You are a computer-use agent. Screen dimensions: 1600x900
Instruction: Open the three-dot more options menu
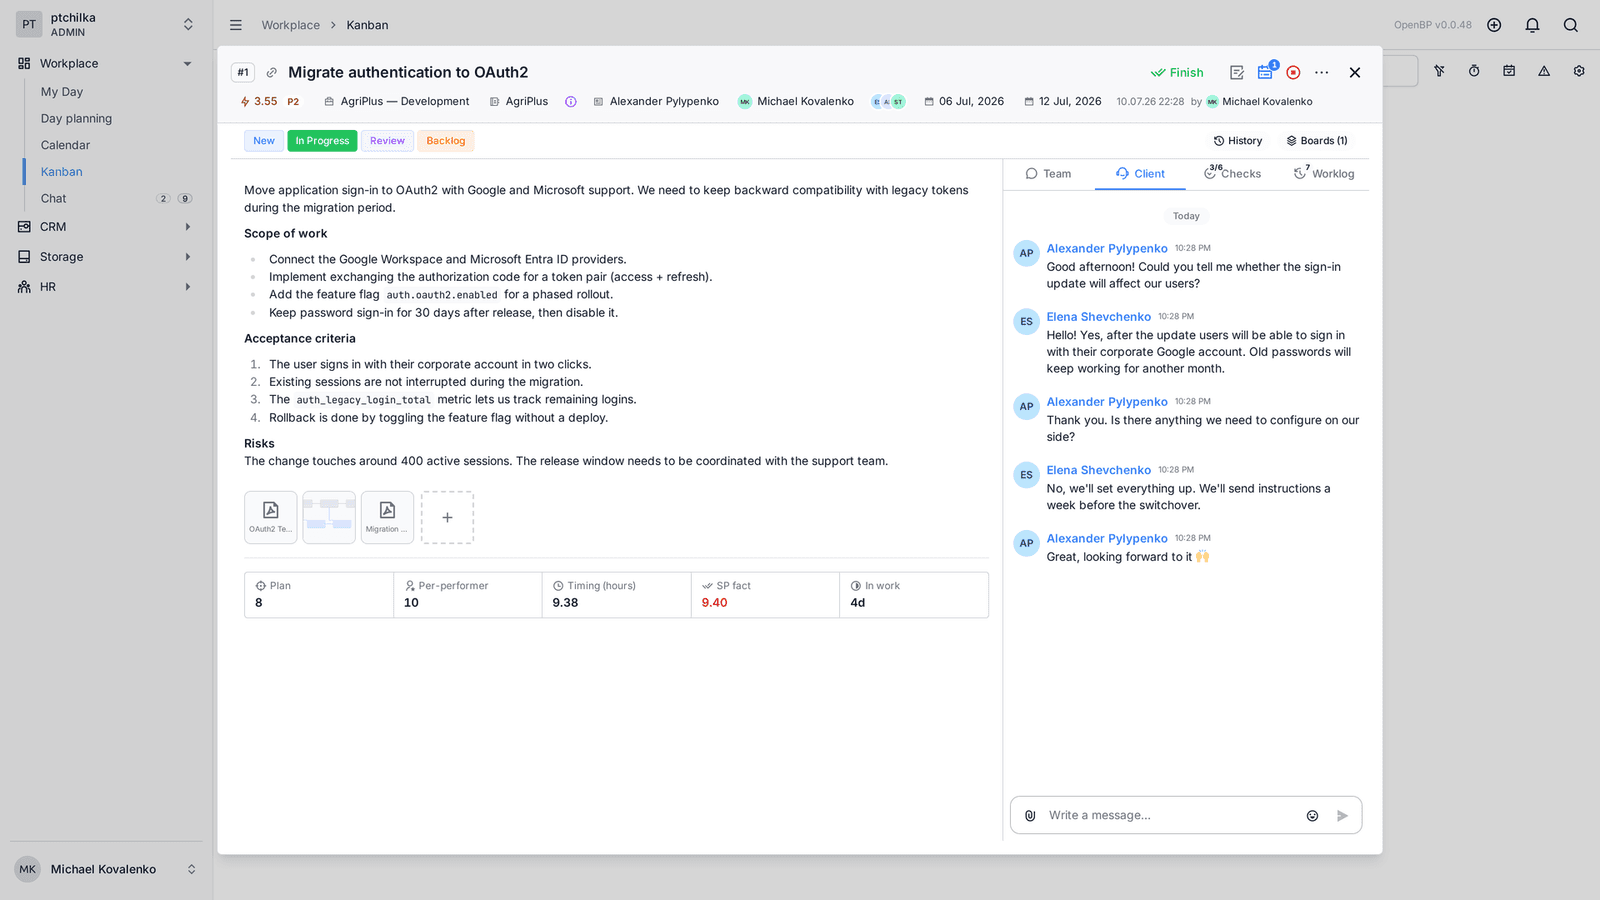point(1322,72)
